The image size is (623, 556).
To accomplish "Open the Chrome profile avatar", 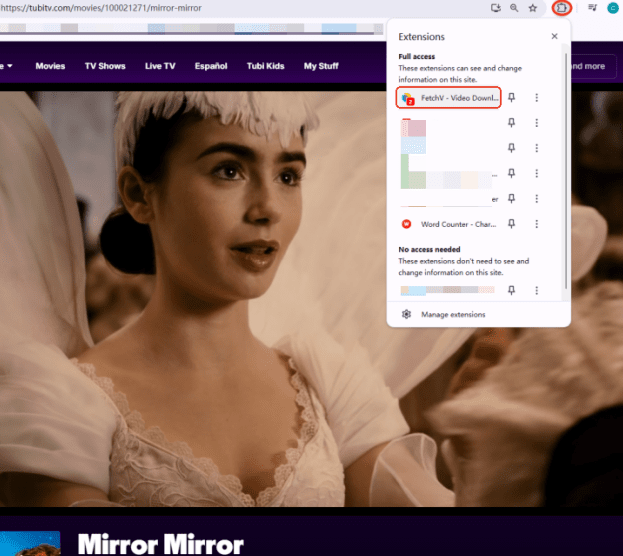I will coord(613,8).
